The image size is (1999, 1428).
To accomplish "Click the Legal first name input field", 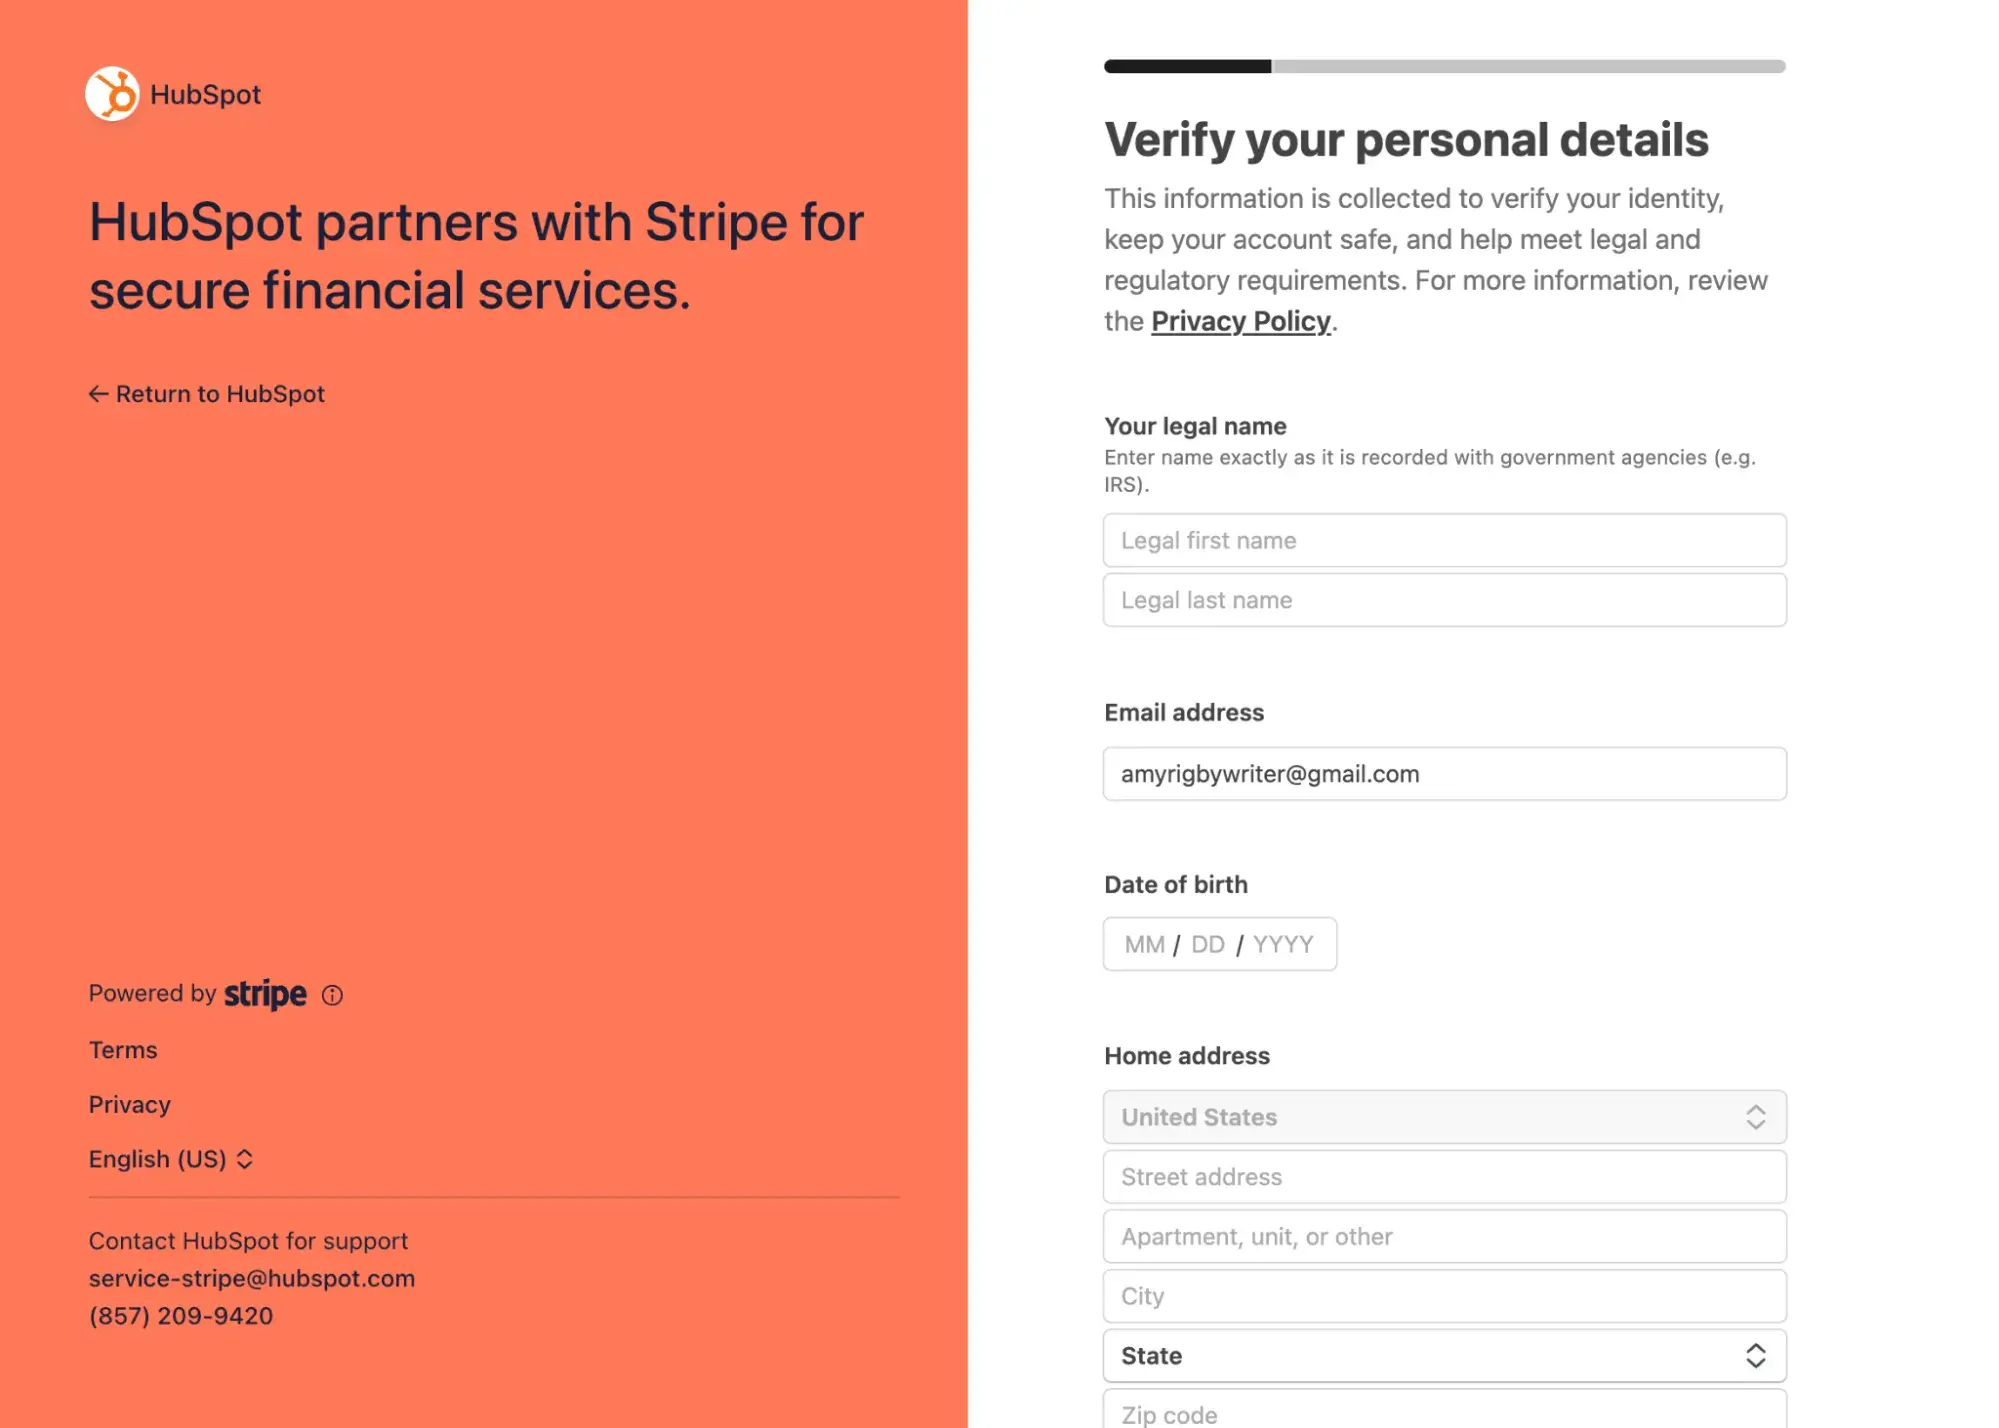I will tap(1444, 539).
